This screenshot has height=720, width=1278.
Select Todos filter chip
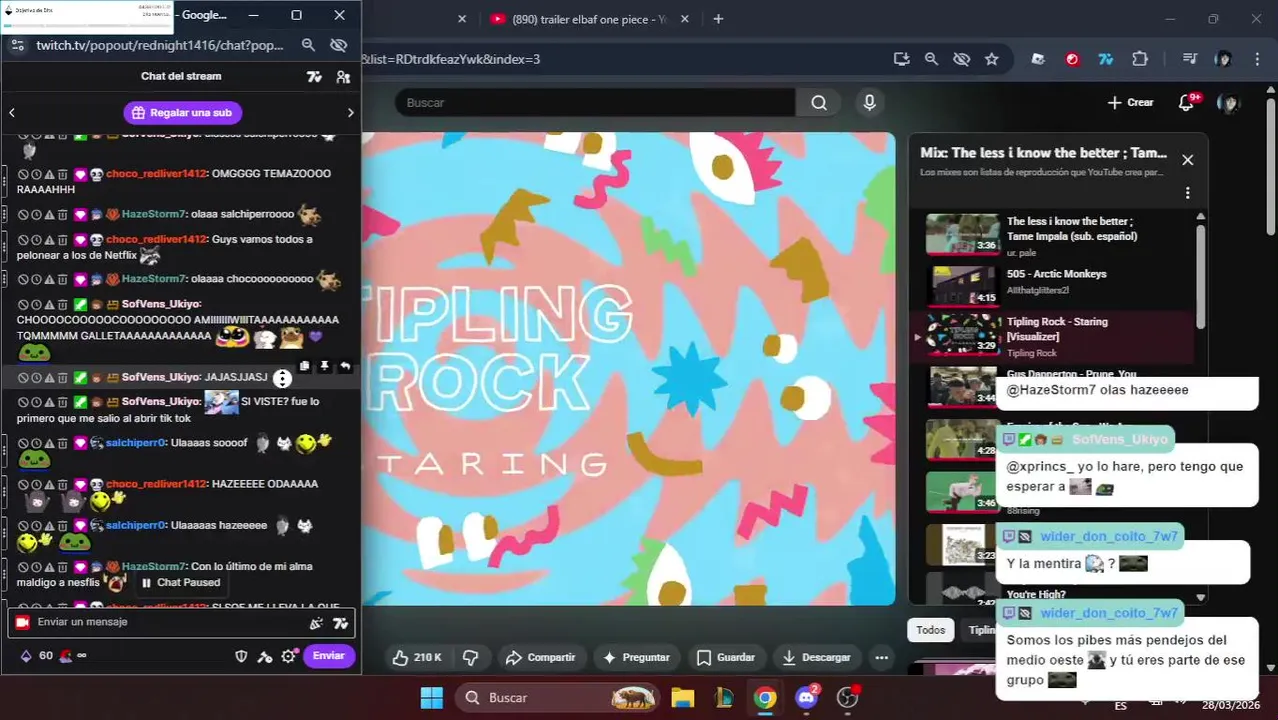tap(931, 630)
